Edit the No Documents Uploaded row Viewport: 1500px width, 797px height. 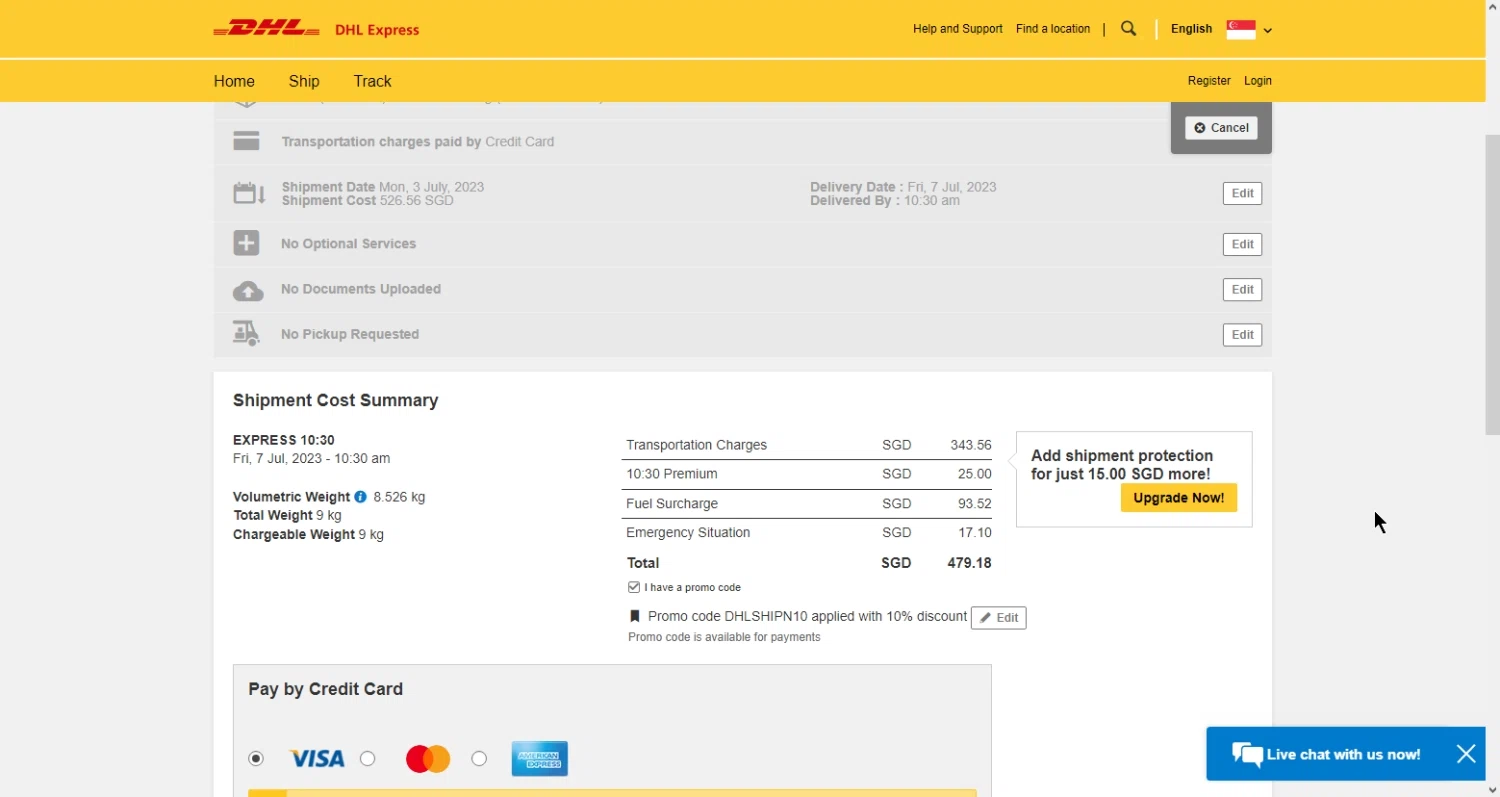(1242, 290)
